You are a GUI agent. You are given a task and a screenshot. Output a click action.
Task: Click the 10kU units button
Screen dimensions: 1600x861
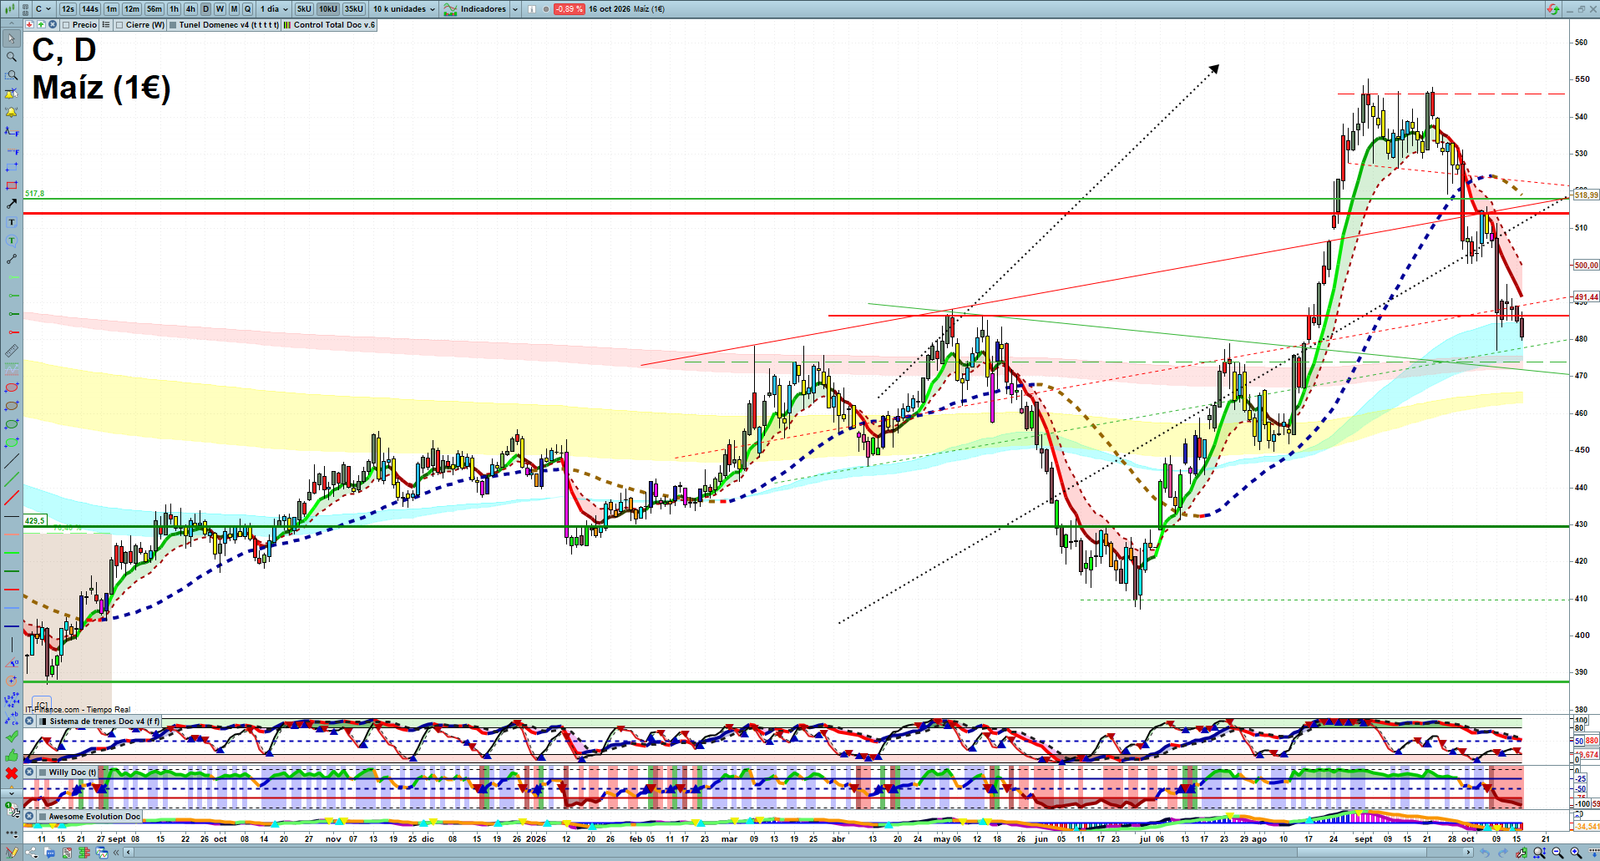pos(328,9)
